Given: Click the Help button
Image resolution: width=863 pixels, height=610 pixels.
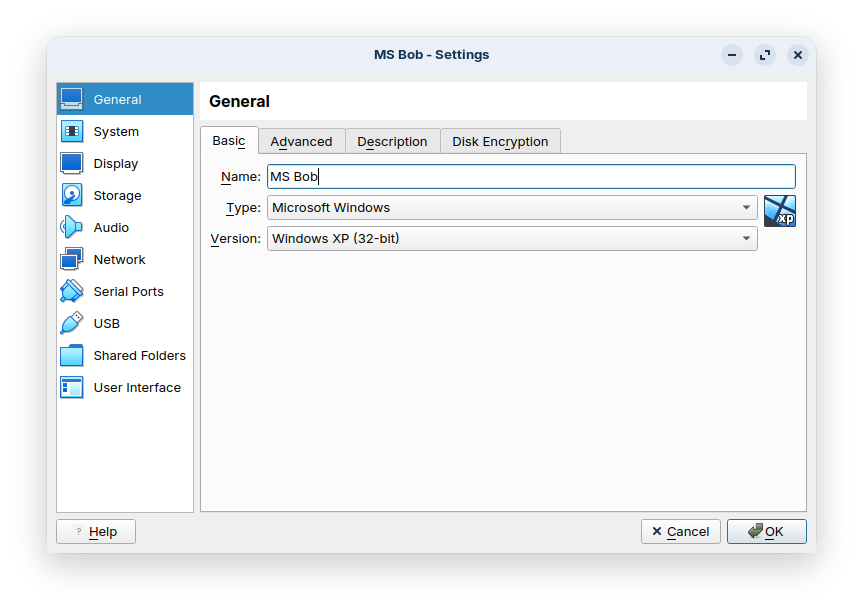Looking at the screenshot, I should click(x=96, y=532).
